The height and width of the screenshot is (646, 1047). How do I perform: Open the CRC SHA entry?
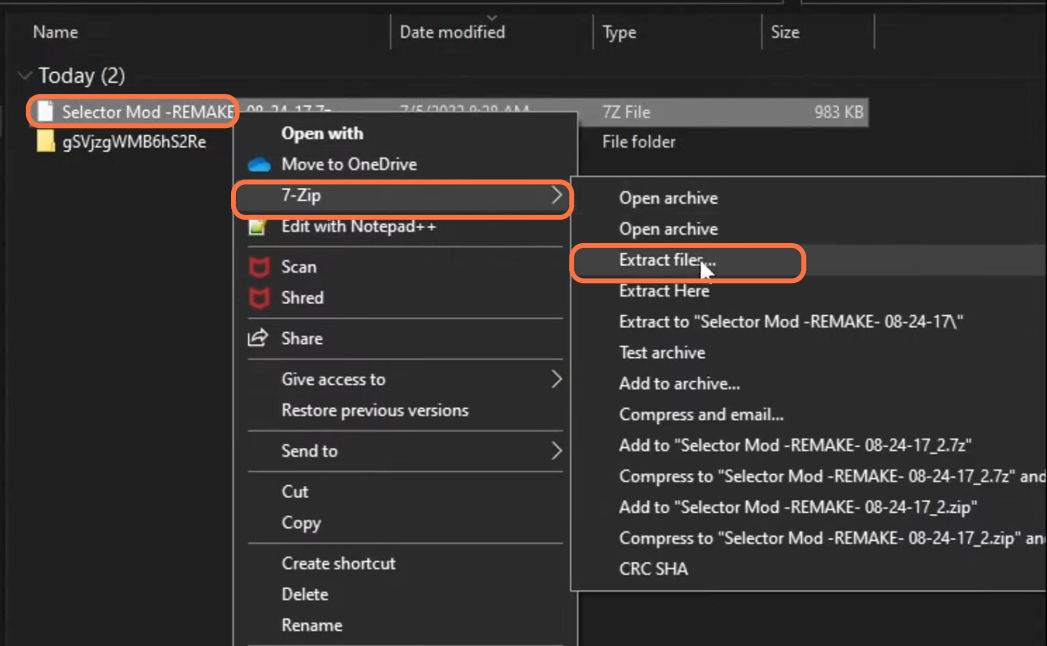653,569
